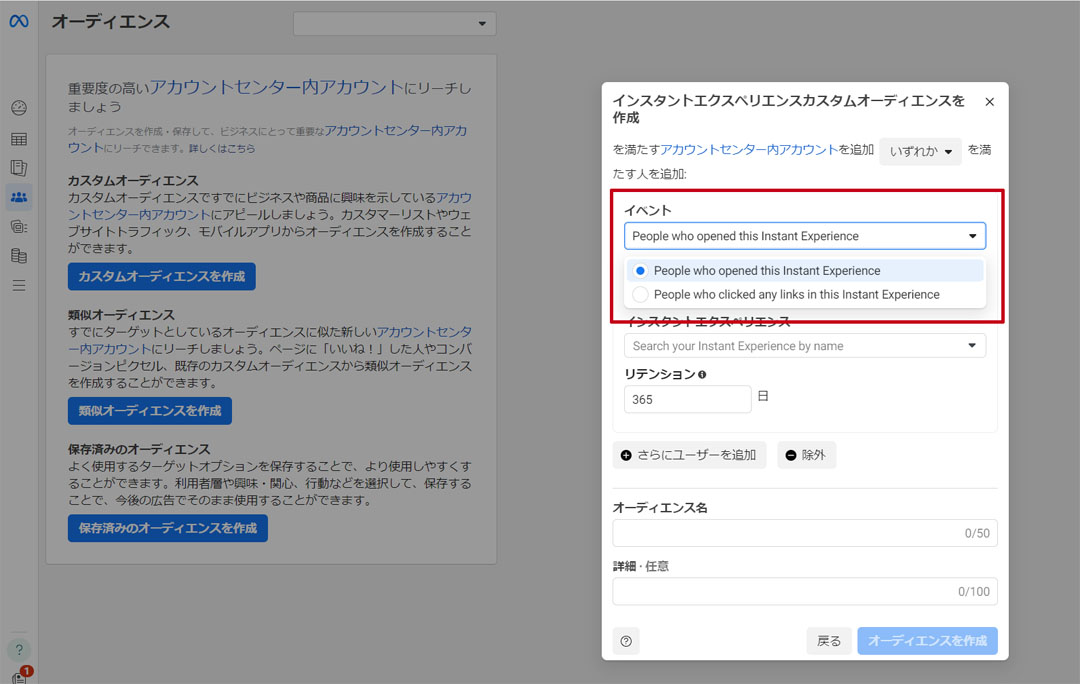The height and width of the screenshot is (684, 1080).
Task: Expand the いずれか condition dropdown
Action: [920, 151]
